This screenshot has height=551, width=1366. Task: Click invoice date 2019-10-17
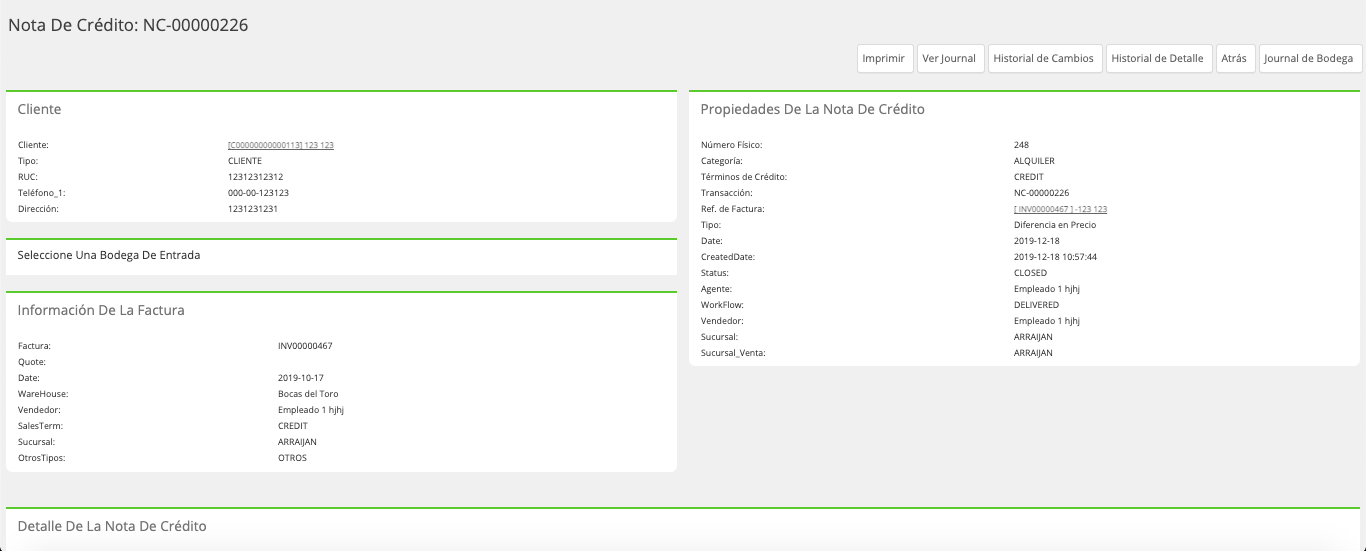(300, 378)
